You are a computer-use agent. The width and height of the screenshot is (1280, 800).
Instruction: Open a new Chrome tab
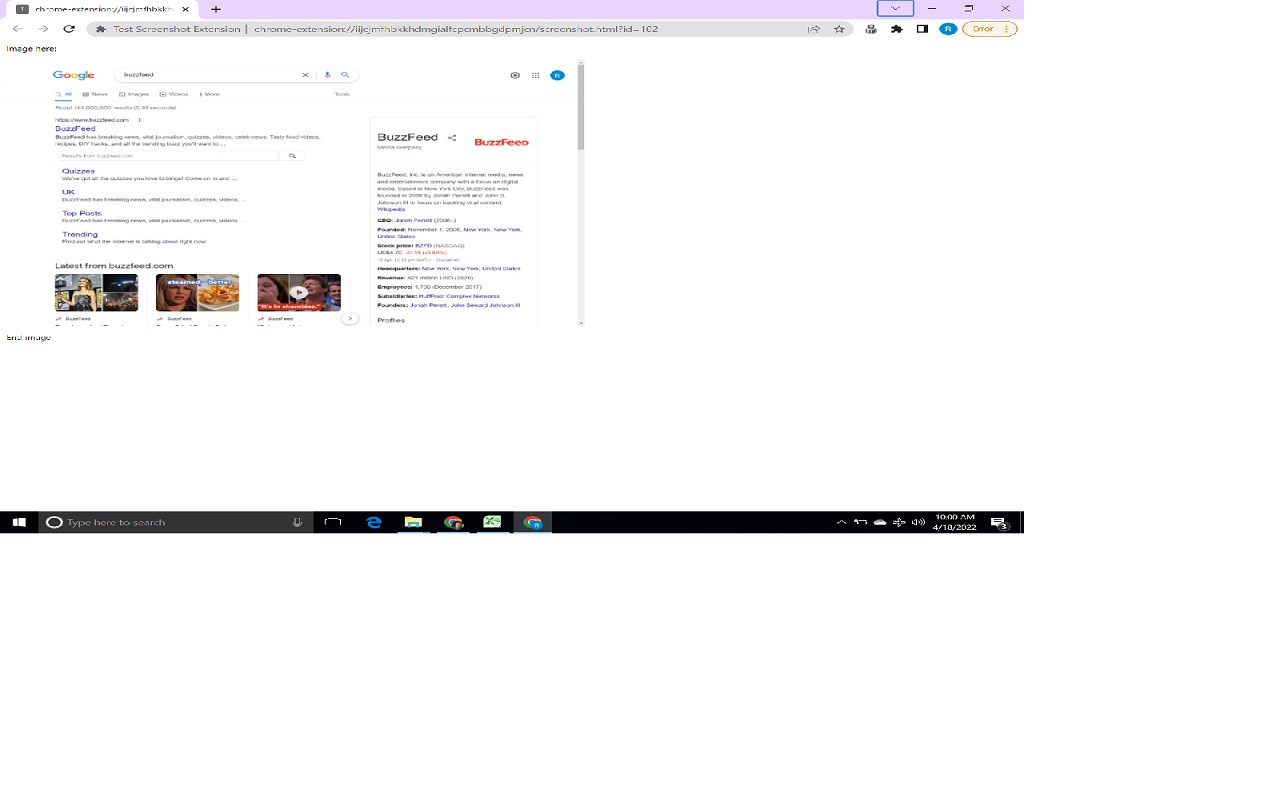click(x=216, y=9)
